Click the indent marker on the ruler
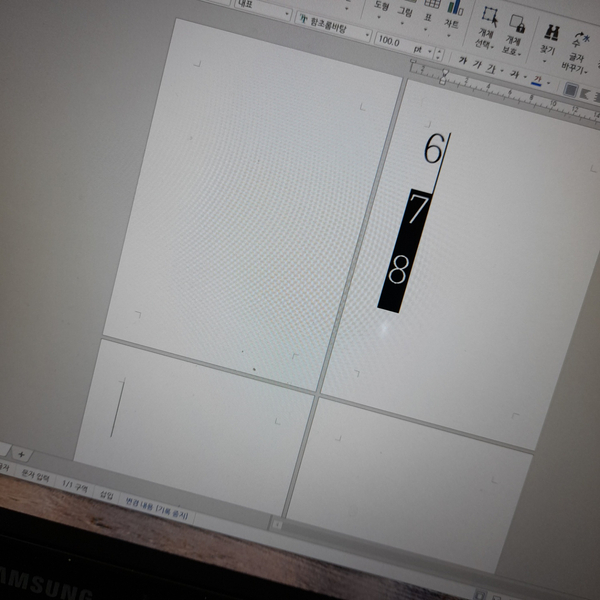Screen dimensions: 600x600 click(x=444, y=77)
